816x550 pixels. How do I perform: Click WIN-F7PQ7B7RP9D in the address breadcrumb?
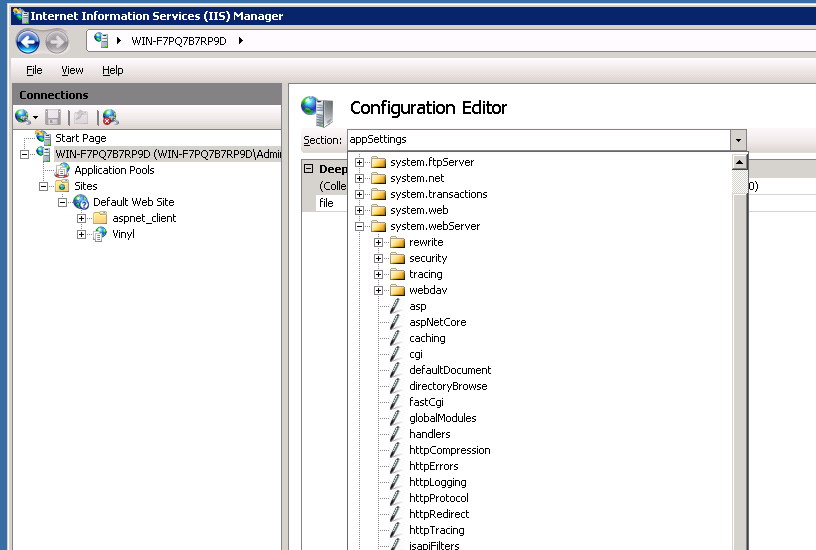(178, 41)
